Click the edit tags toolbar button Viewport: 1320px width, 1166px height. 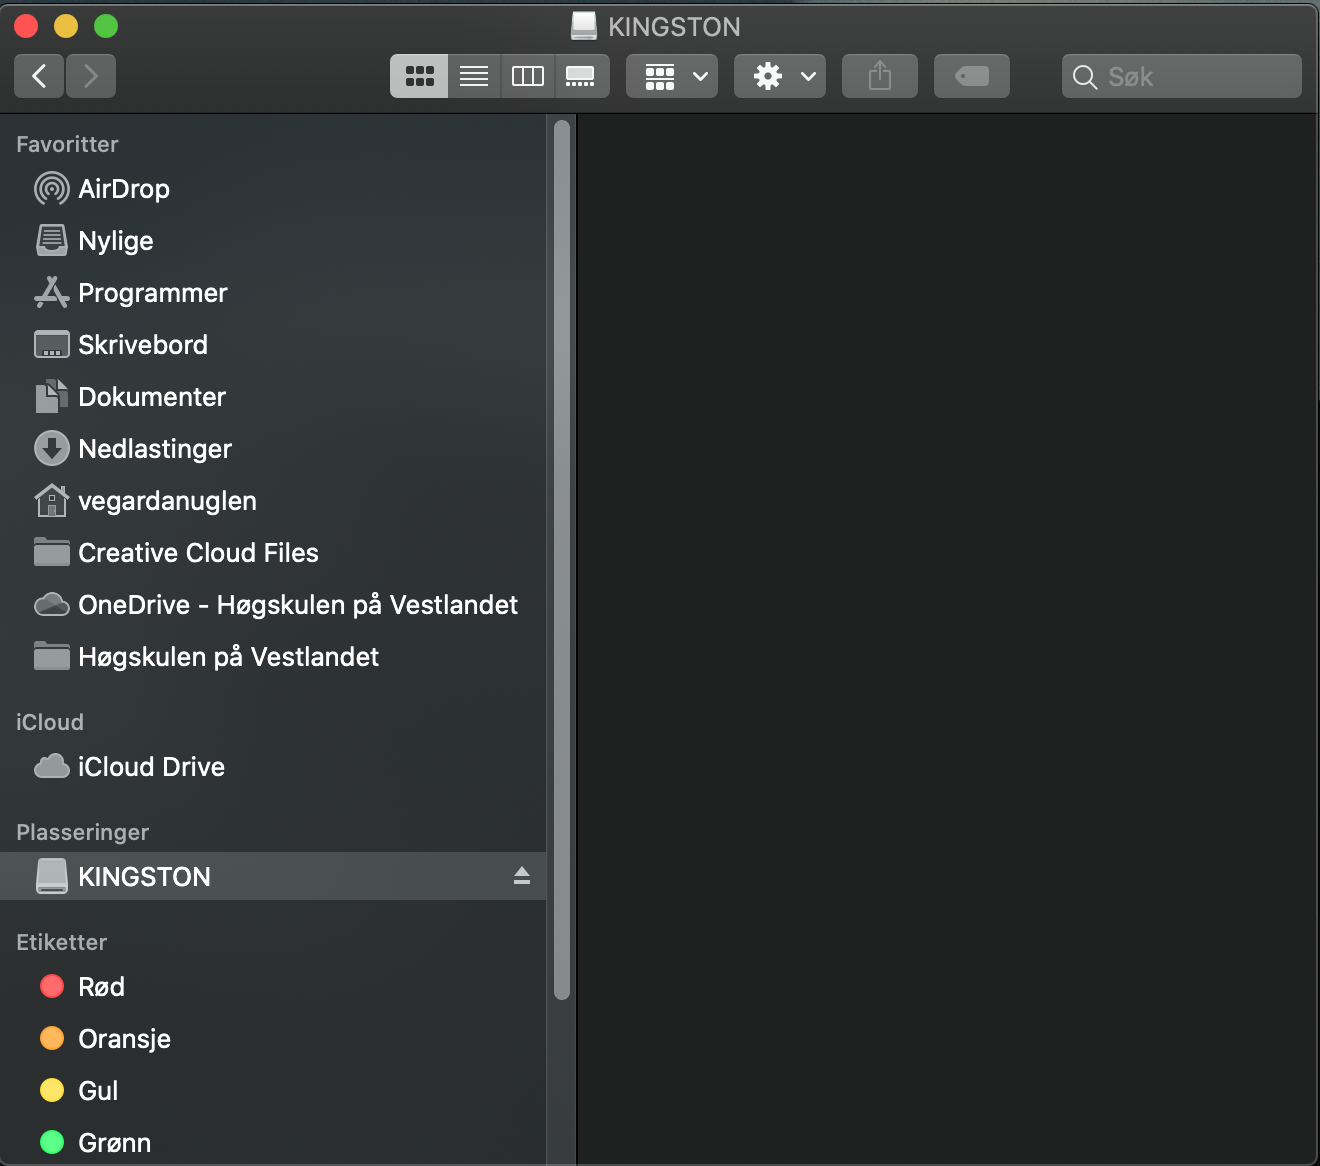pos(972,76)
